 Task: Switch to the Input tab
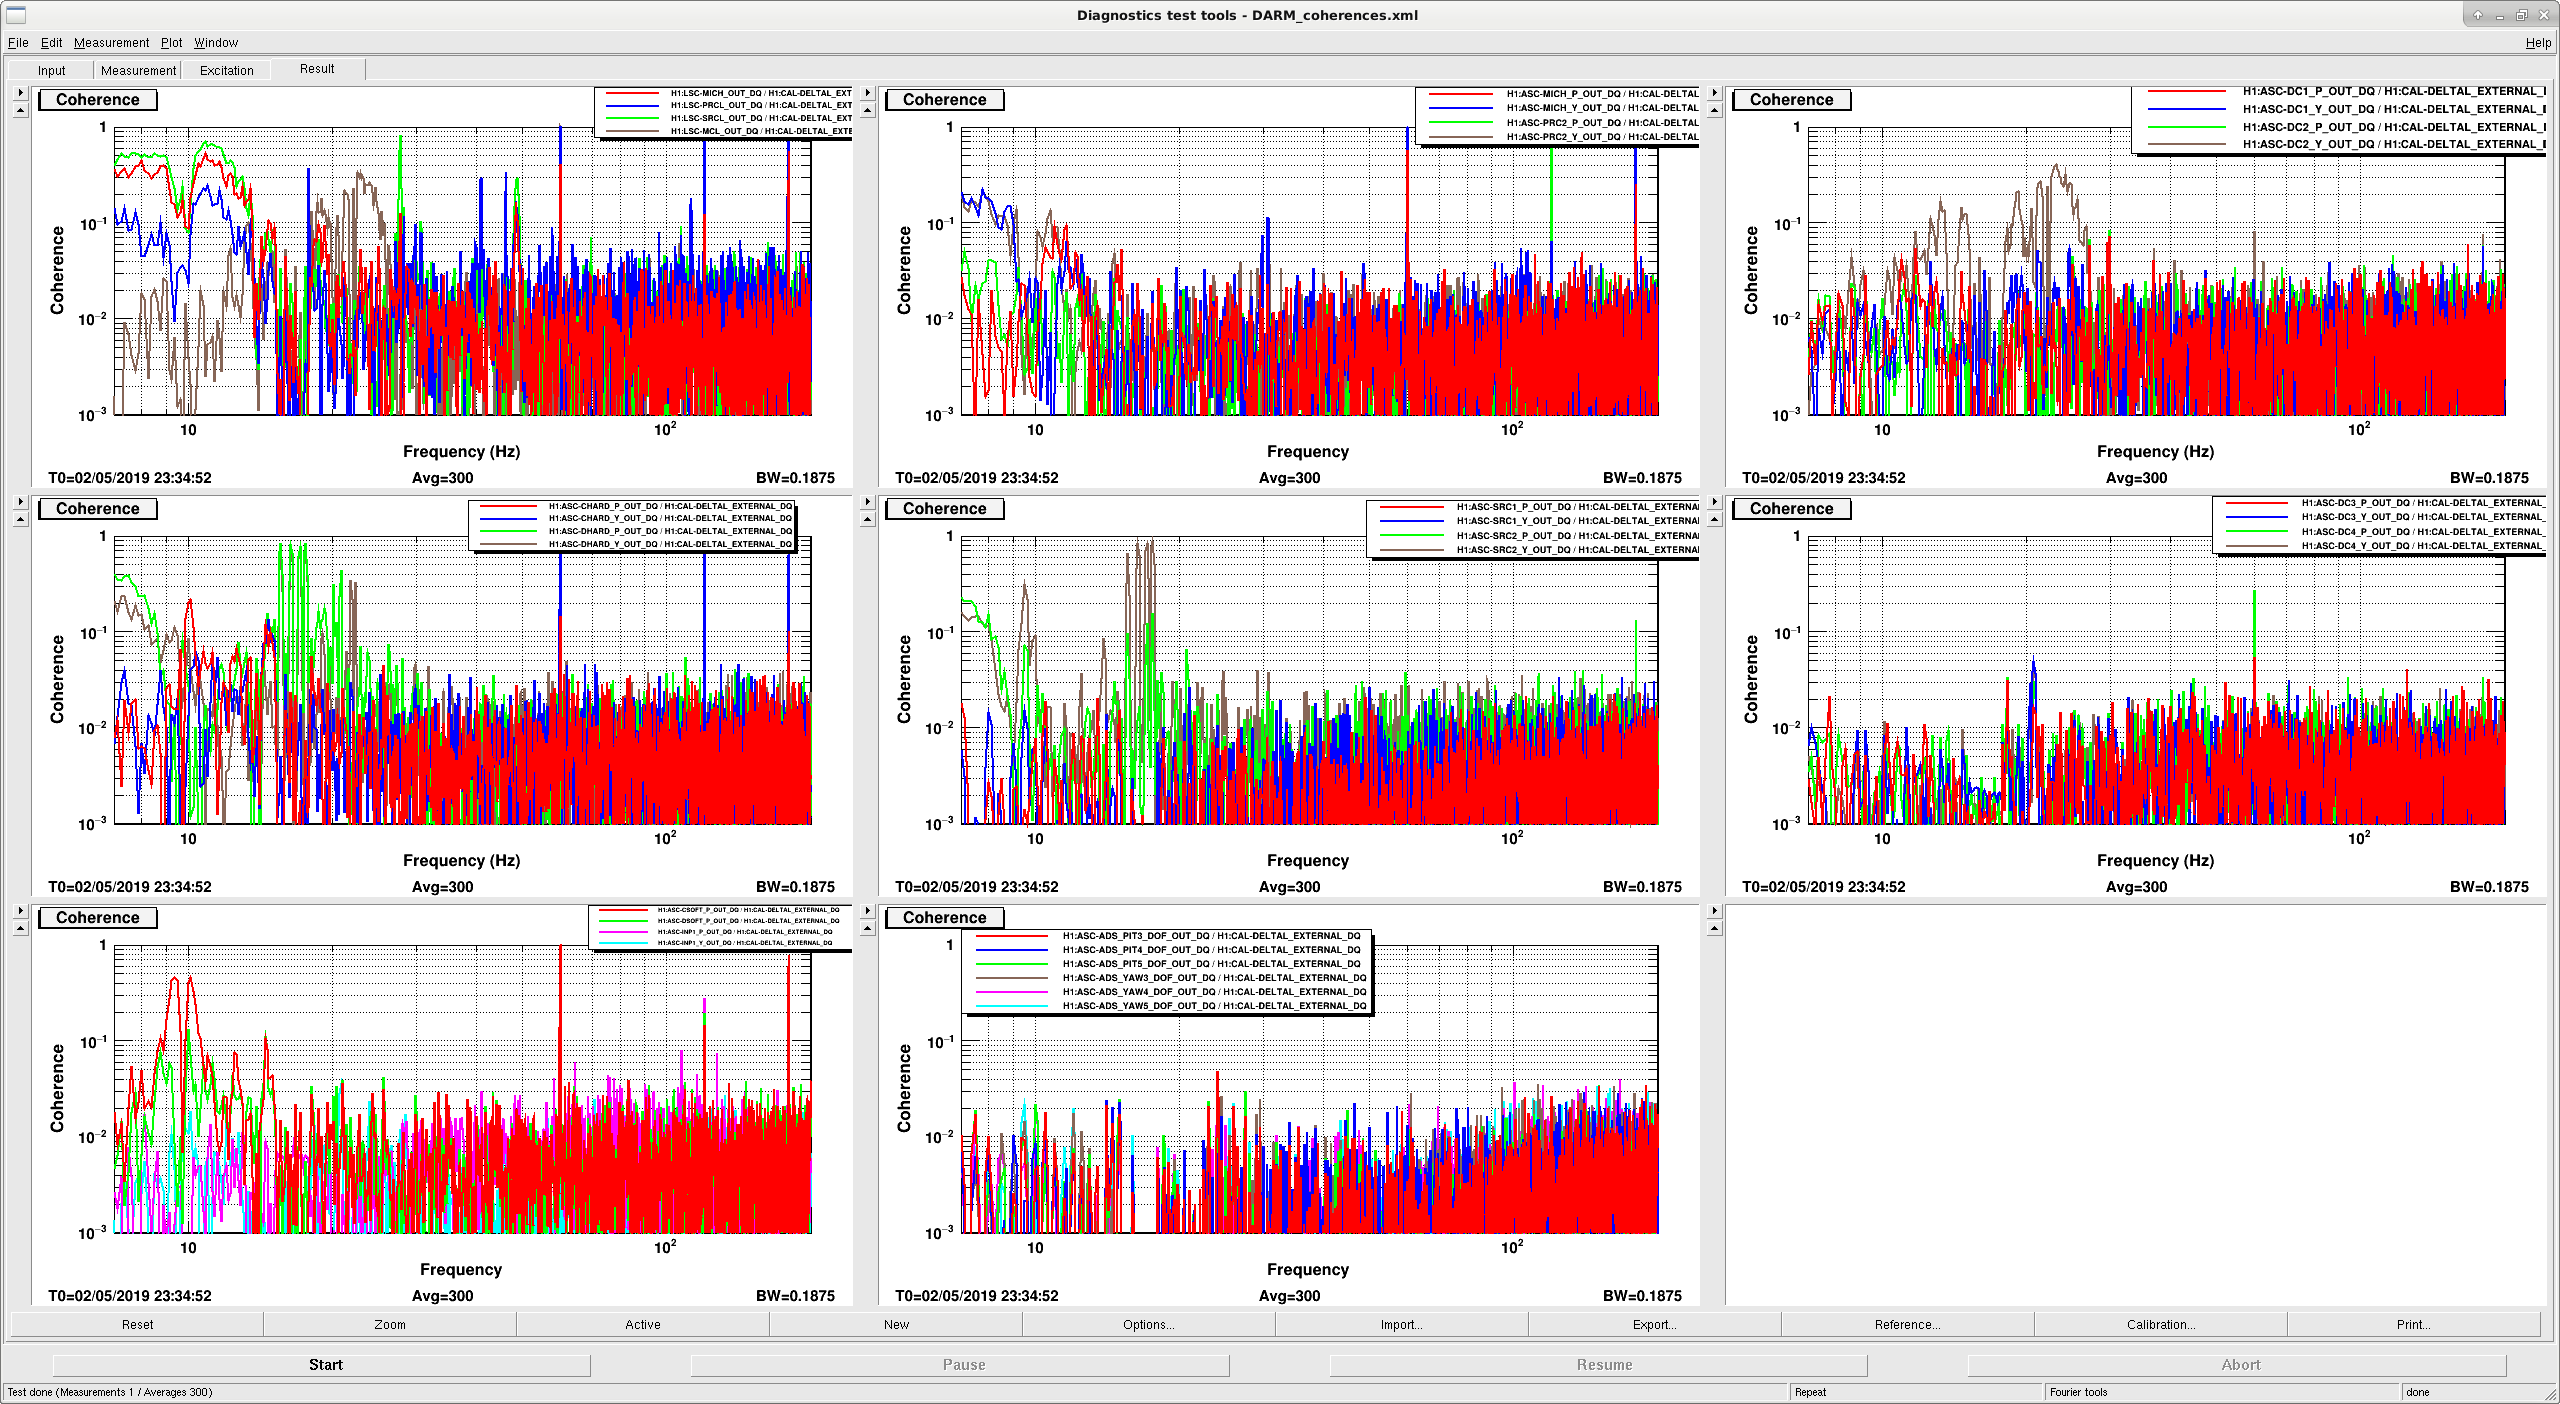[51, 70]
